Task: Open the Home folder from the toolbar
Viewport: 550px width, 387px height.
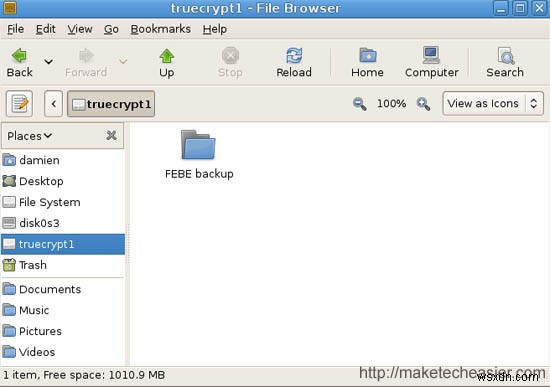Action: coord(367,62)
